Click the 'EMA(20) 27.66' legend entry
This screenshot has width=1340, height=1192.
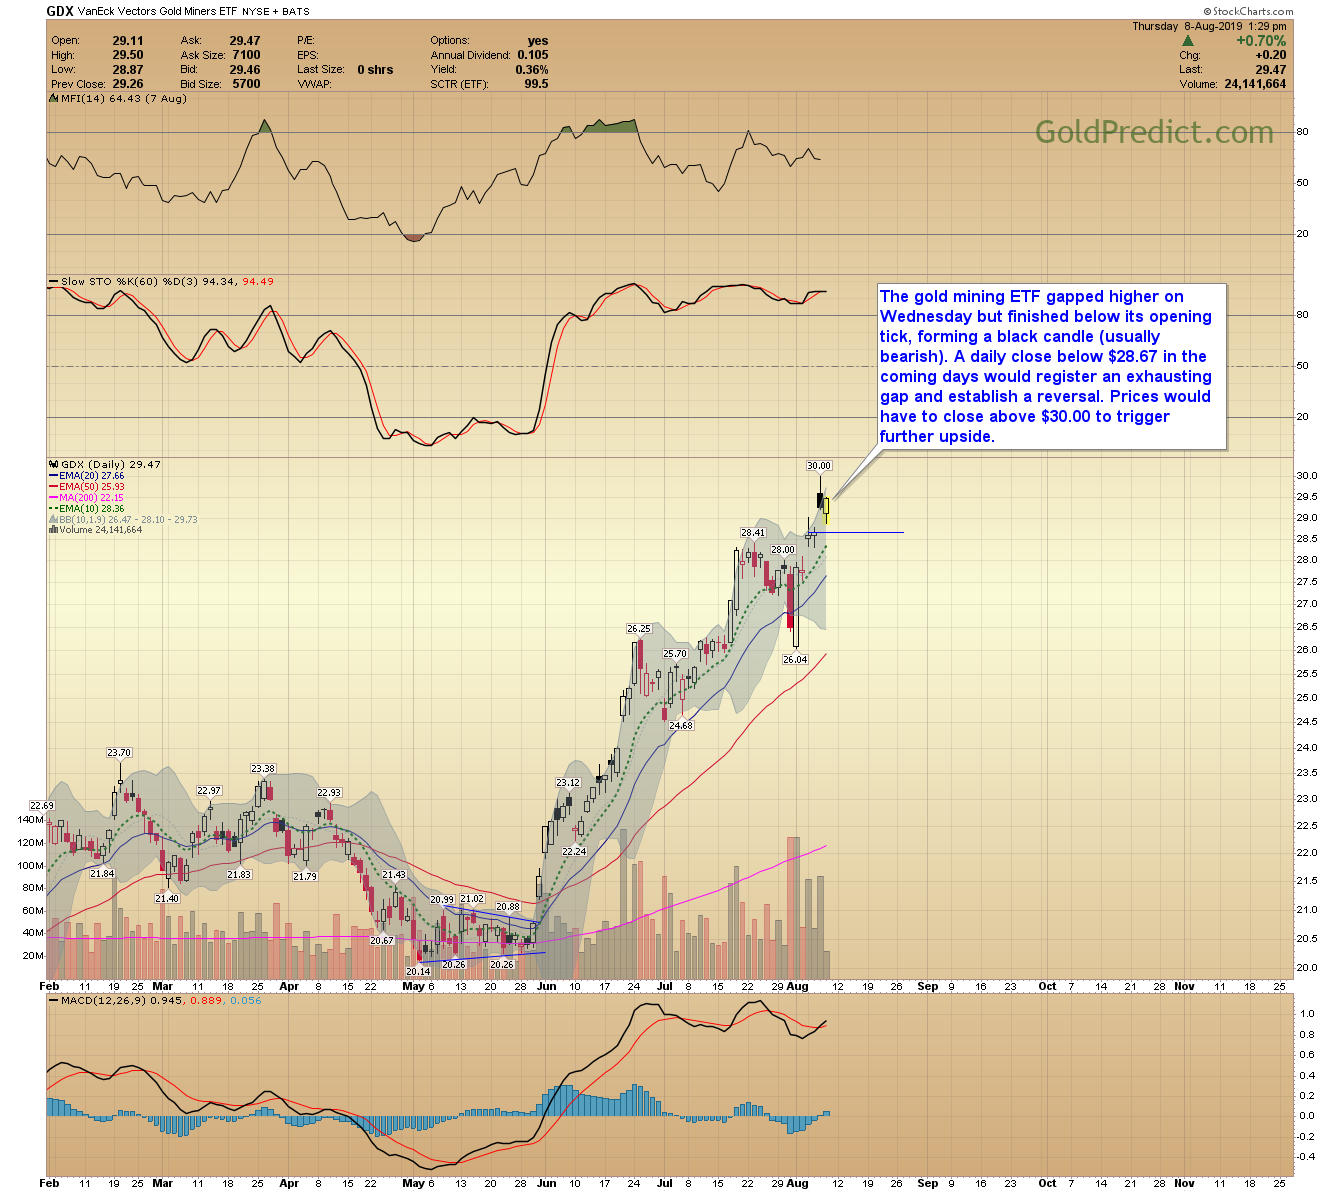tap(87, 476)
